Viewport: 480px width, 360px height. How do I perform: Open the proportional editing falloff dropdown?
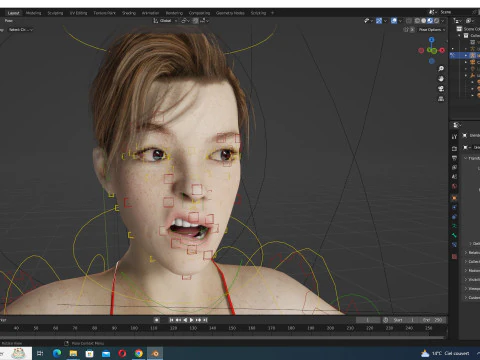coord(205,21)
